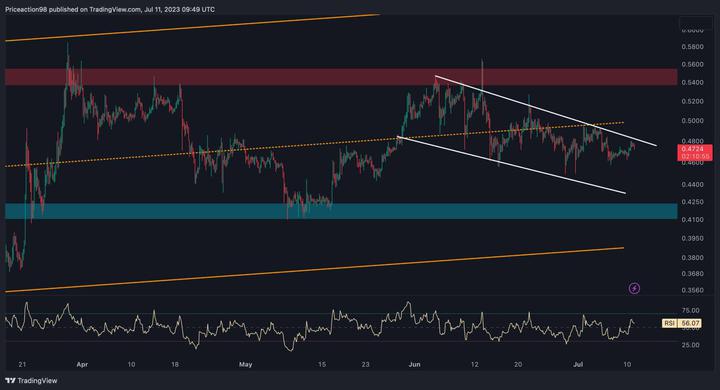
Task: Select the RSI indicator line in lower pane
Action: tap(321, 326)
